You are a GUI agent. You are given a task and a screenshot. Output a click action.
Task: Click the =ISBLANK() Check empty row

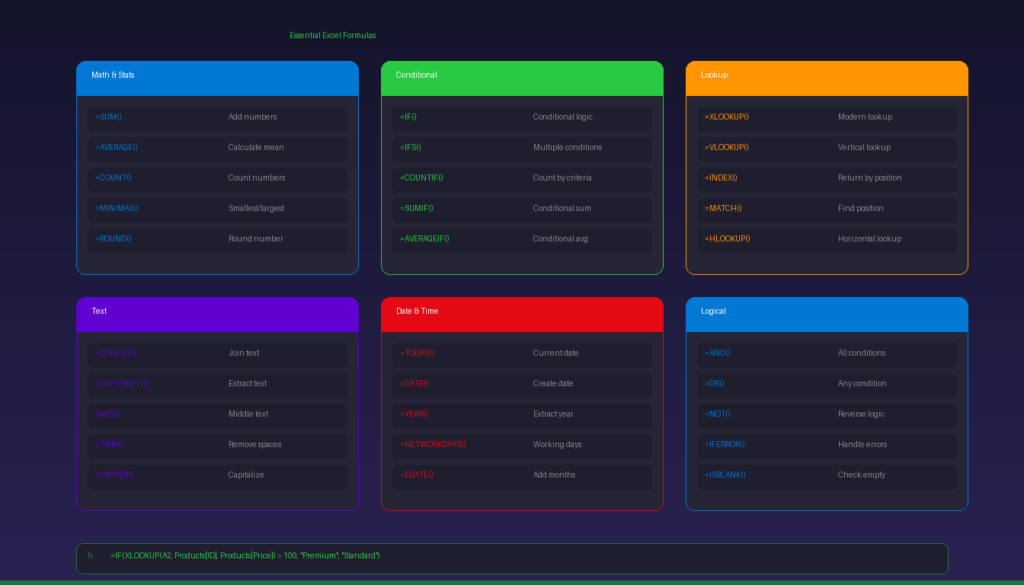(826, 475)
